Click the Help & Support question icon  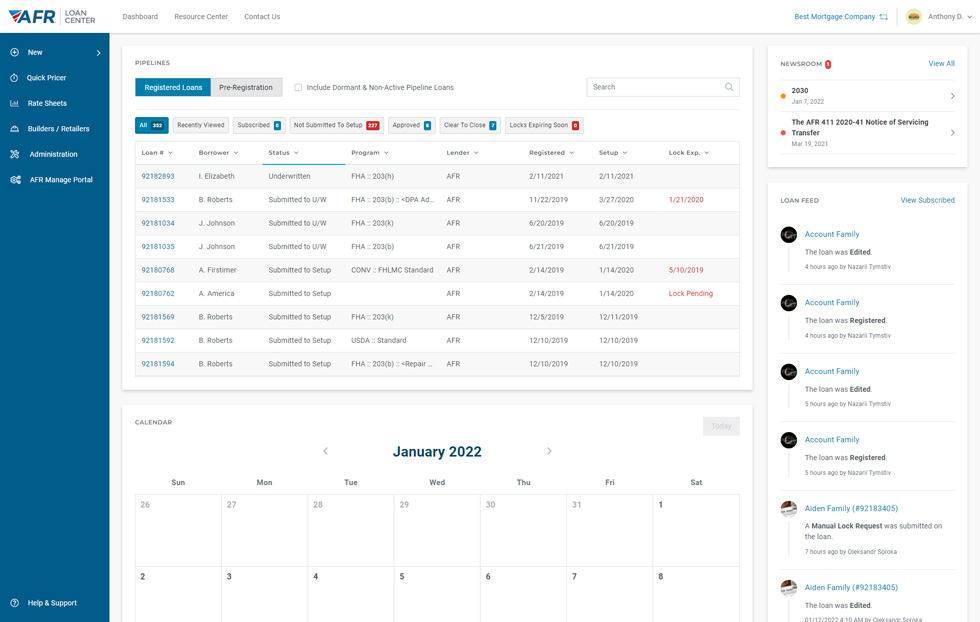(14, 603)
